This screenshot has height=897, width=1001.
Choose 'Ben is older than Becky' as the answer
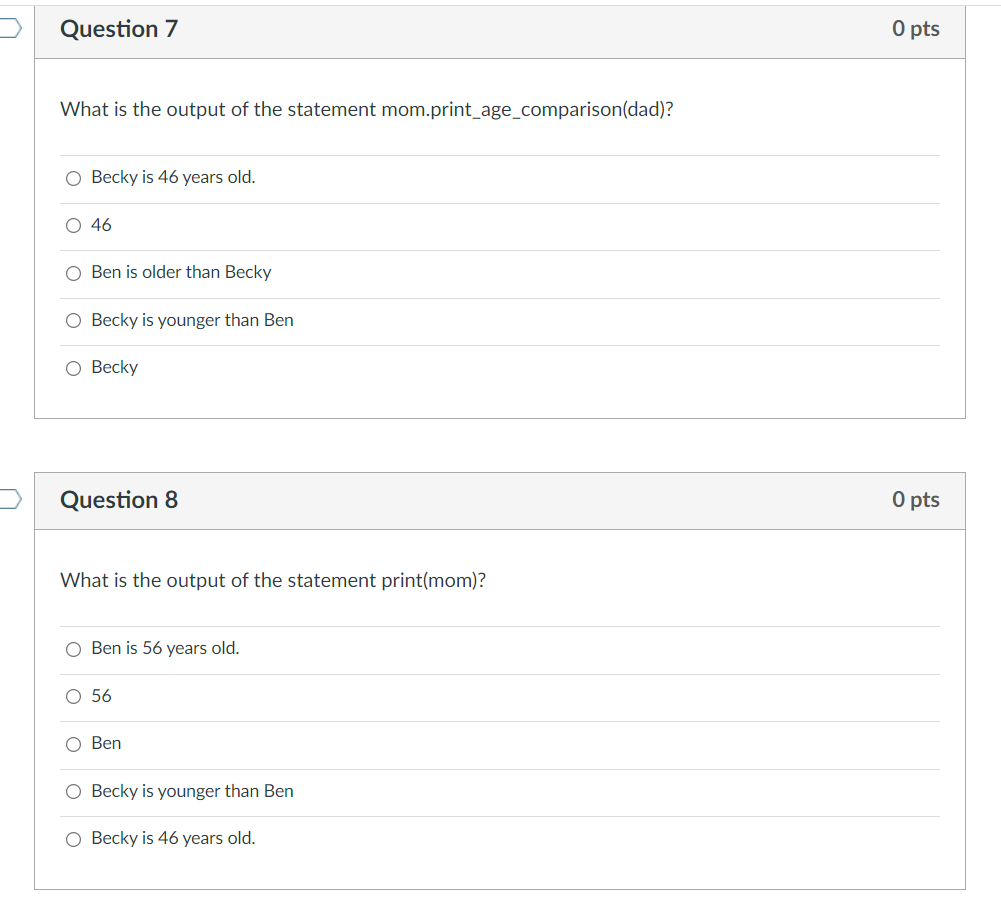click(73, 272)
